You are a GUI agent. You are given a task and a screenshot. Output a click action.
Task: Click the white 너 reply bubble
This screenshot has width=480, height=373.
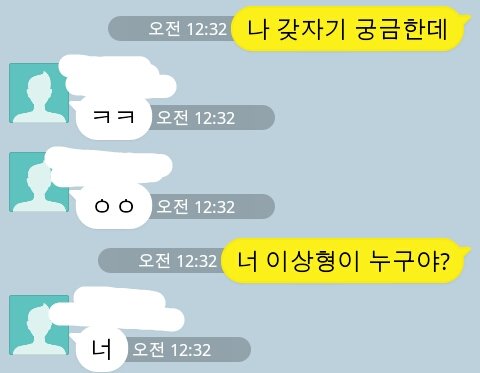(x=102, y=349)
